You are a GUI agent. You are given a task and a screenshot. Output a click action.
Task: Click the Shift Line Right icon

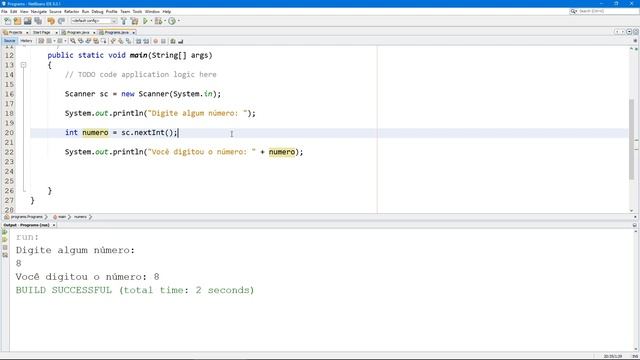(146, 41)
